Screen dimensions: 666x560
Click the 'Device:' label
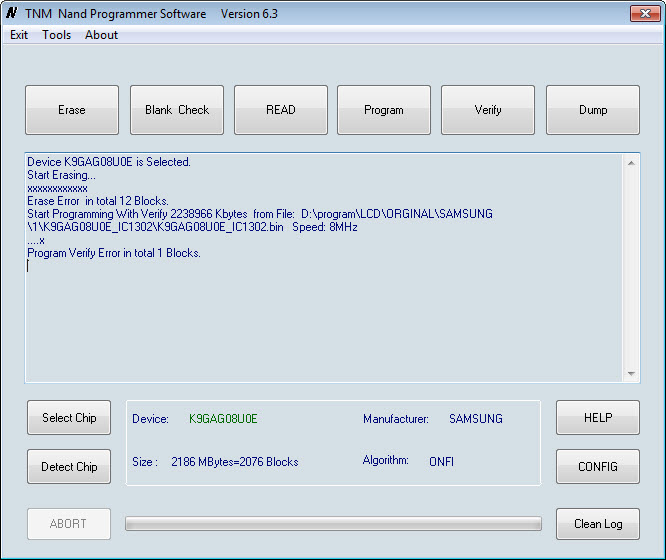pos(150,419)
